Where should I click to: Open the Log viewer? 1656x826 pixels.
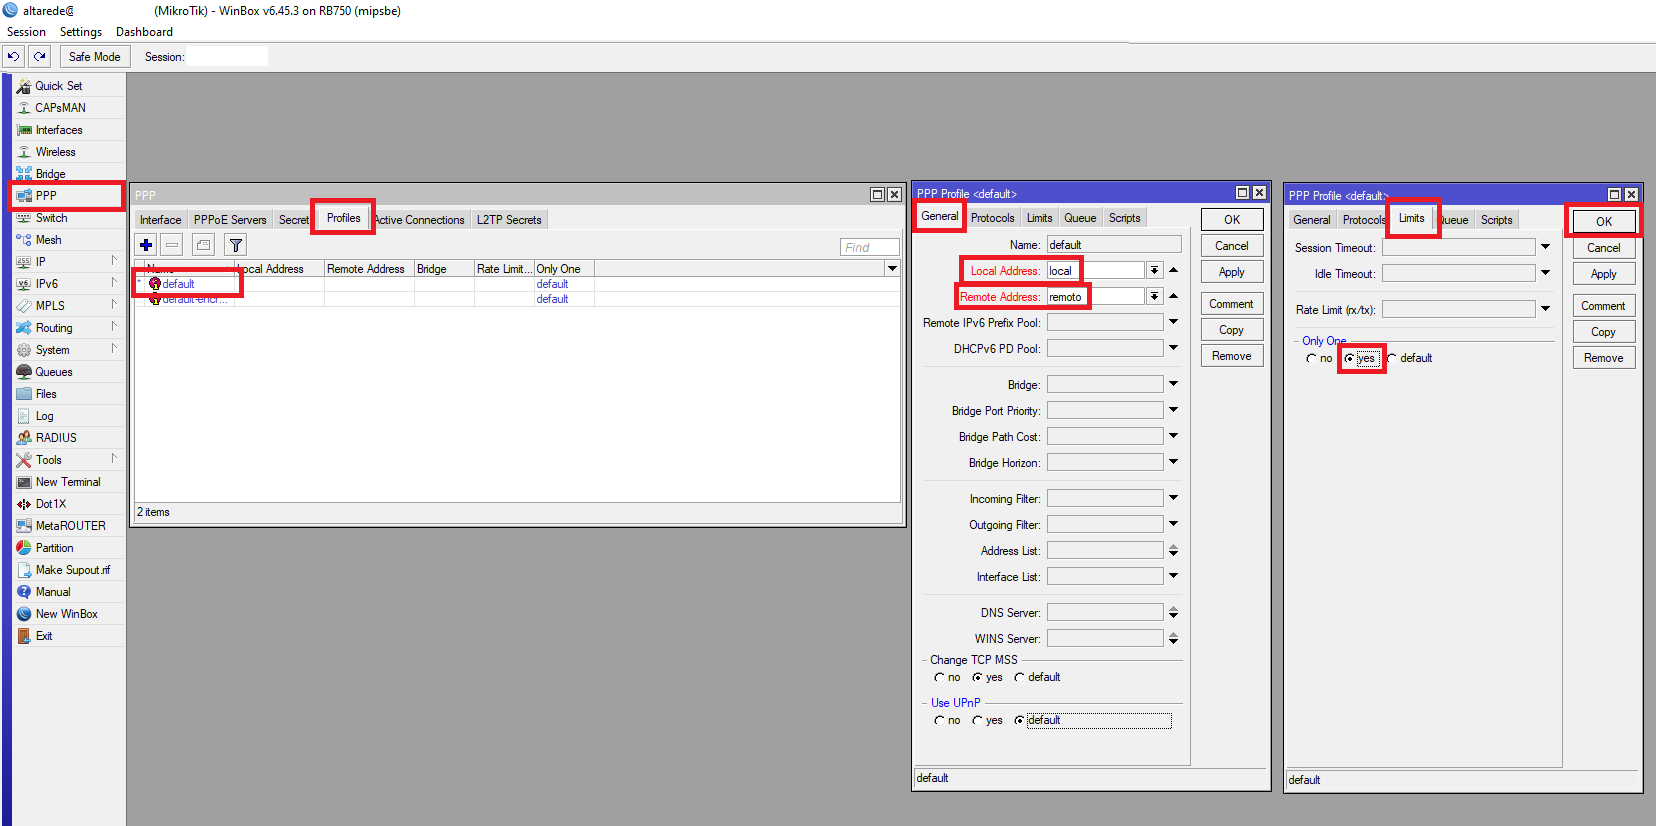(x=45, y=416)
